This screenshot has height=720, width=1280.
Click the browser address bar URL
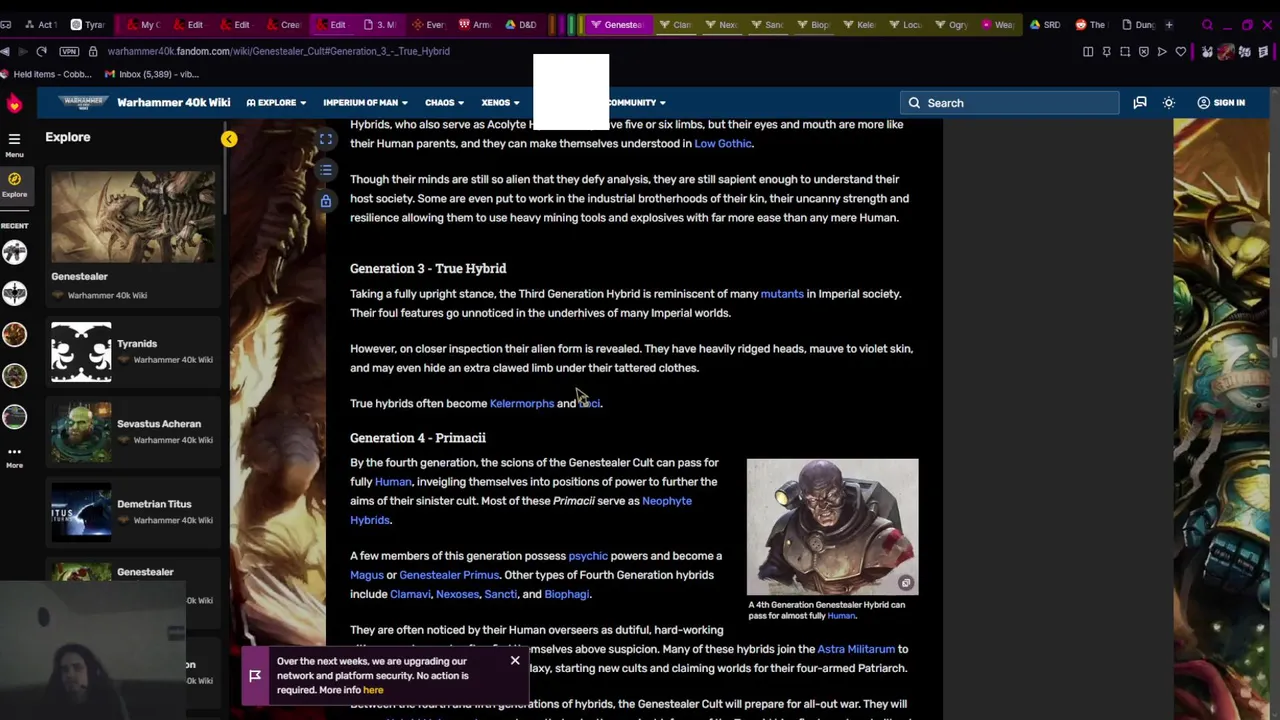278,51
